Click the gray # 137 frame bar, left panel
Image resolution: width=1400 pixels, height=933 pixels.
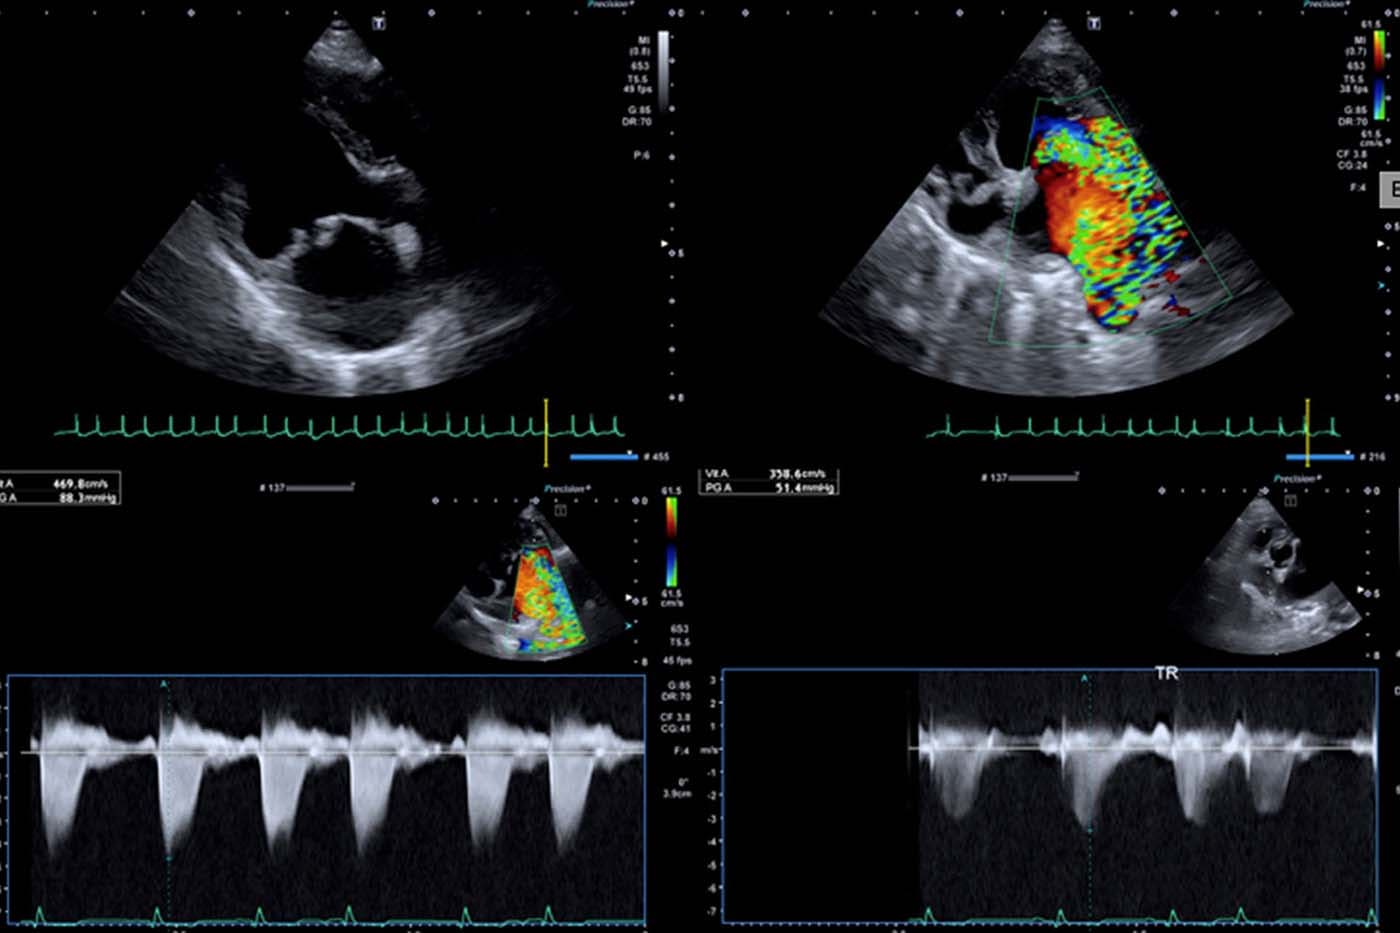318,488
